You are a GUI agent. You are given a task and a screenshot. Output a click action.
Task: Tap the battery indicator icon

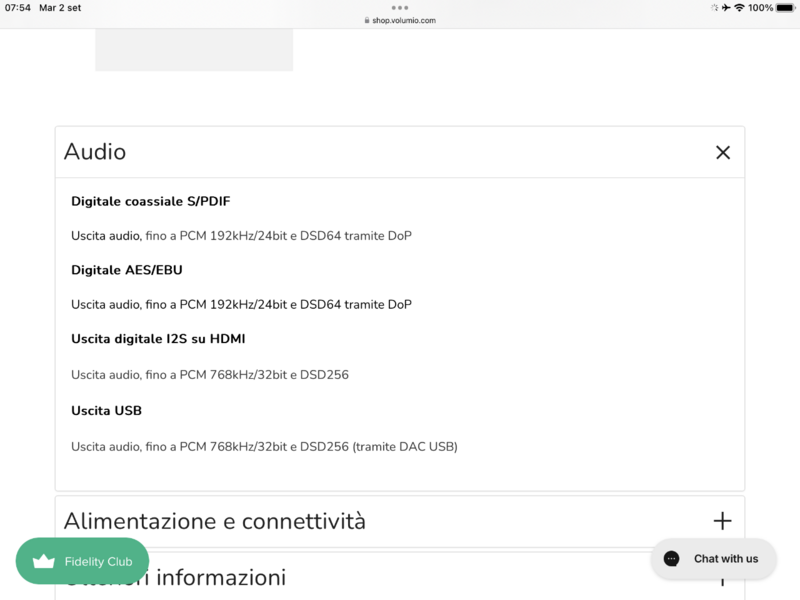pyautogui.click(x=785, y=8)
